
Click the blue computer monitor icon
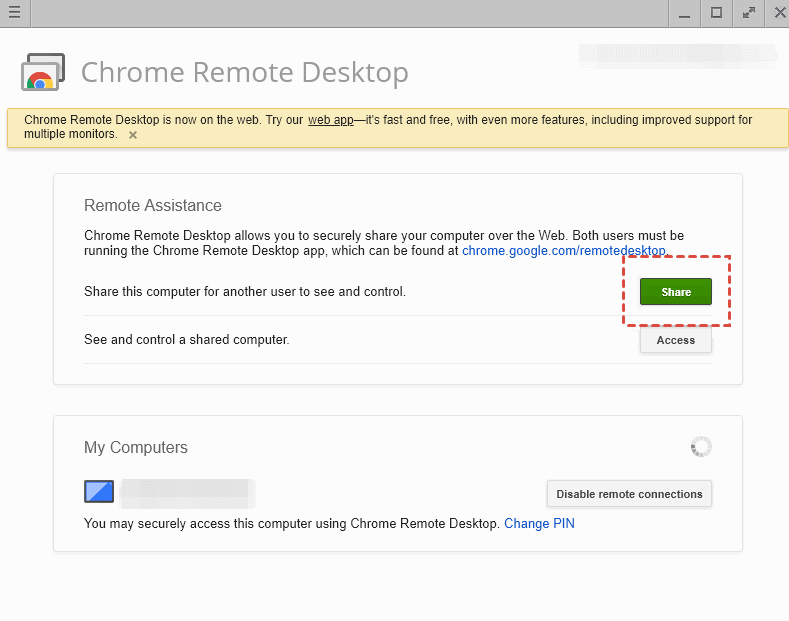[x=99, y=493]
